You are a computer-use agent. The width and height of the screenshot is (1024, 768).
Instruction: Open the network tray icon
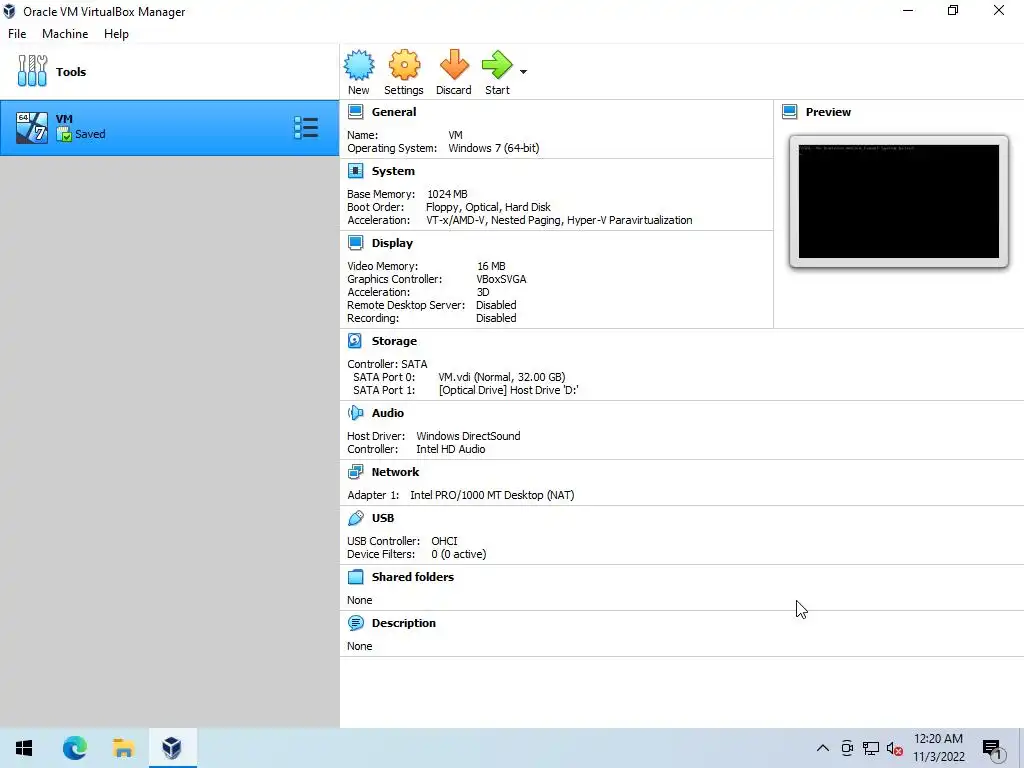871,748
